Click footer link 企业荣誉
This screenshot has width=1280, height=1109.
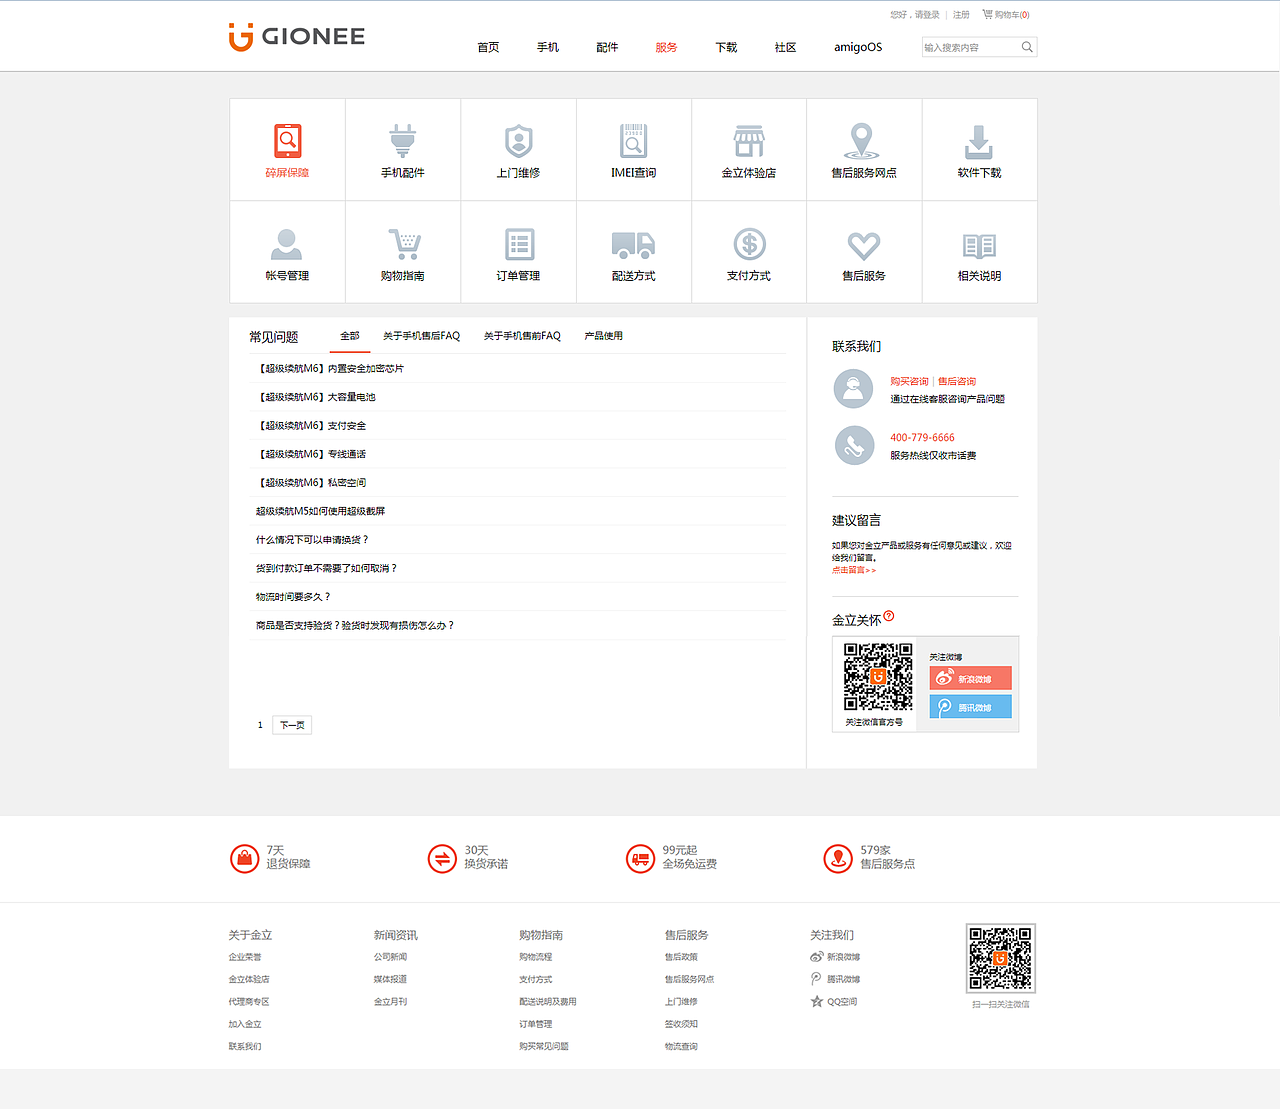point(245,957)
